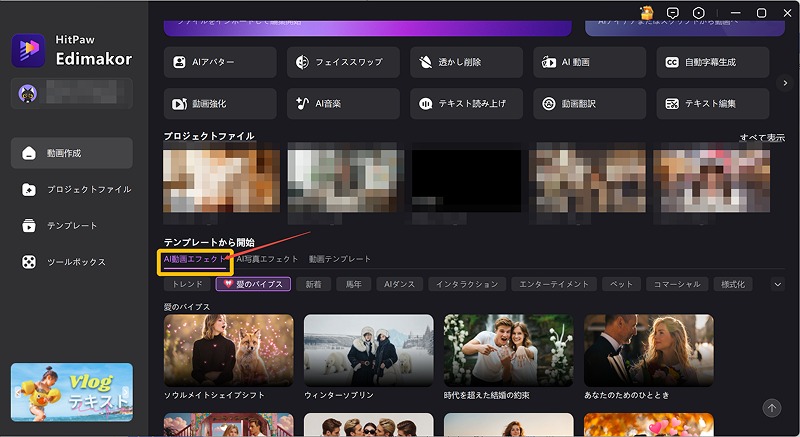Switch to 動画テンプレート tab
Image resolution: width=800 pixels, height=437 pixels.
click(340, 259)
